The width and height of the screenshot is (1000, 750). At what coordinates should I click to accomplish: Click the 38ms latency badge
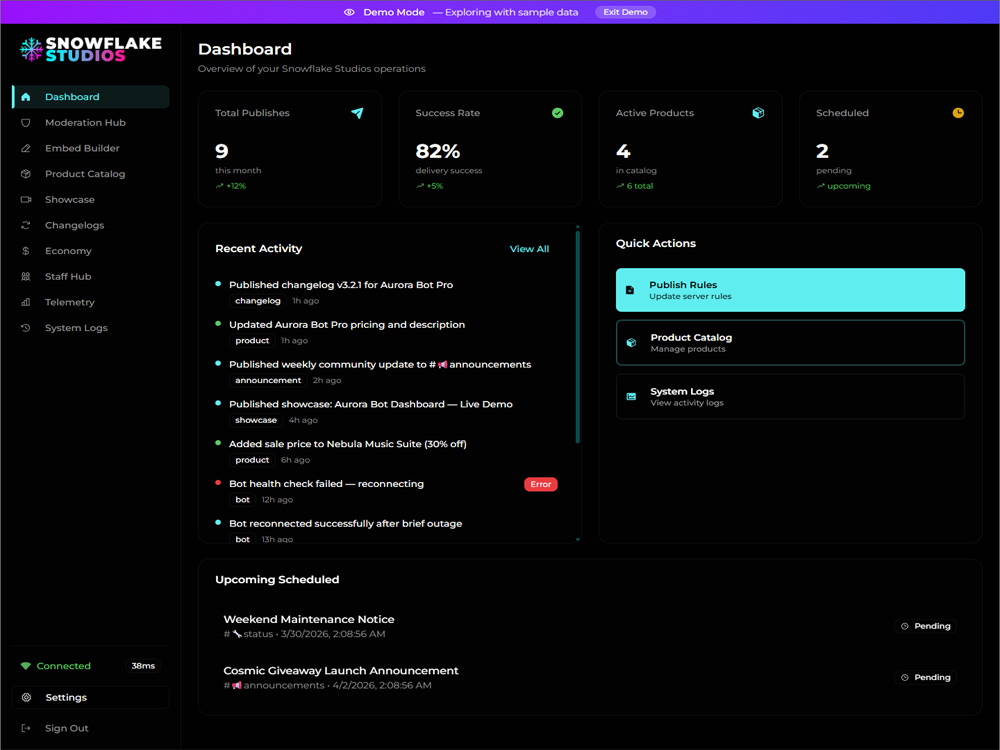click(143, 666)
